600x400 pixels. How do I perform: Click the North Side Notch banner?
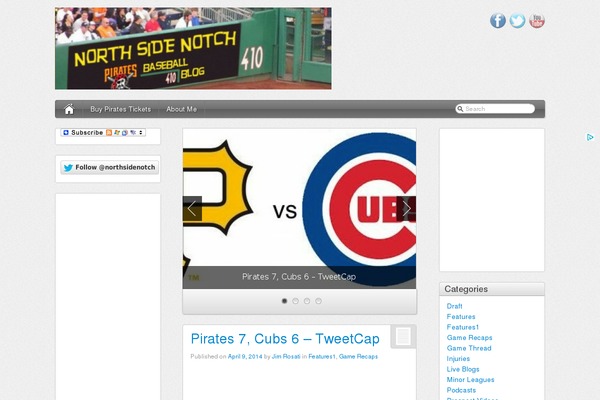pos(193,49)
